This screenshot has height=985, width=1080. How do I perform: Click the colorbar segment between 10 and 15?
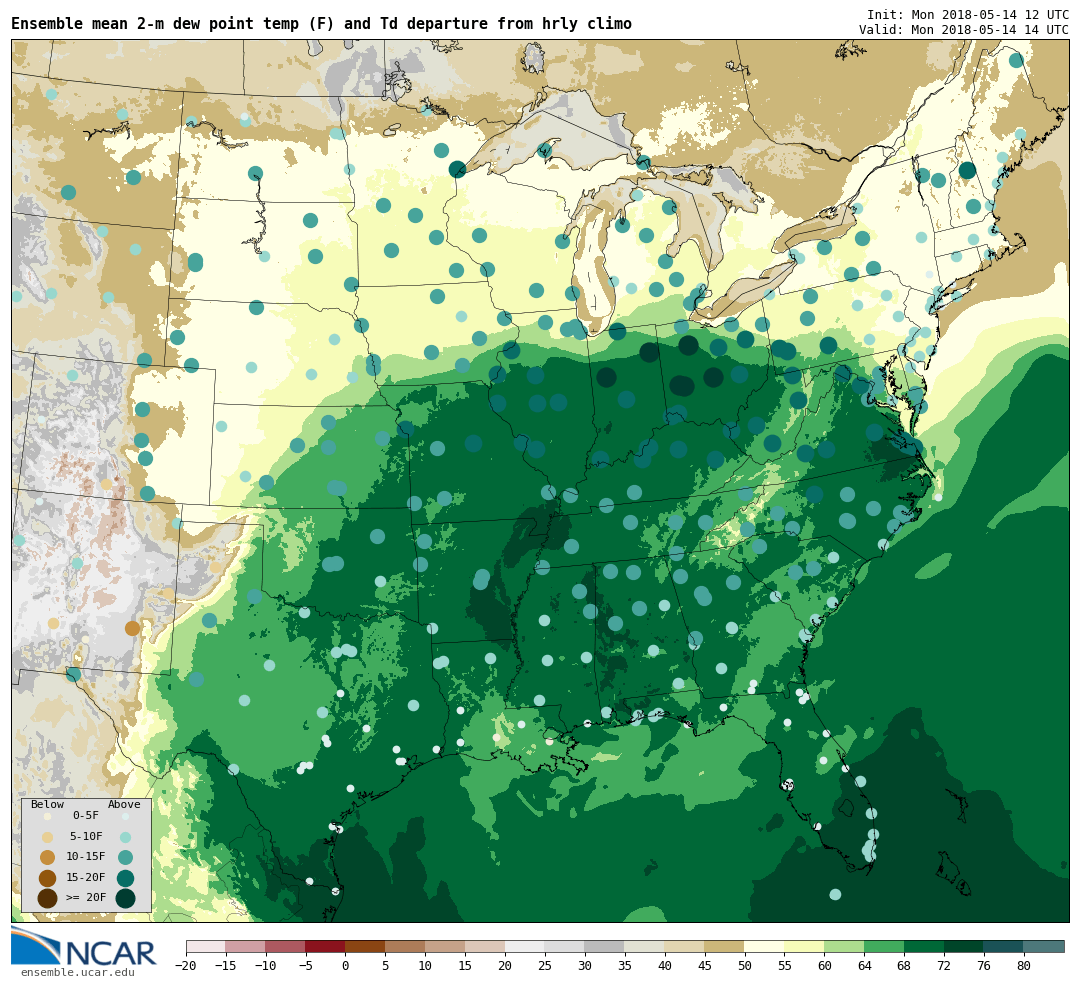pyautogui.click(x=446, y=946)
